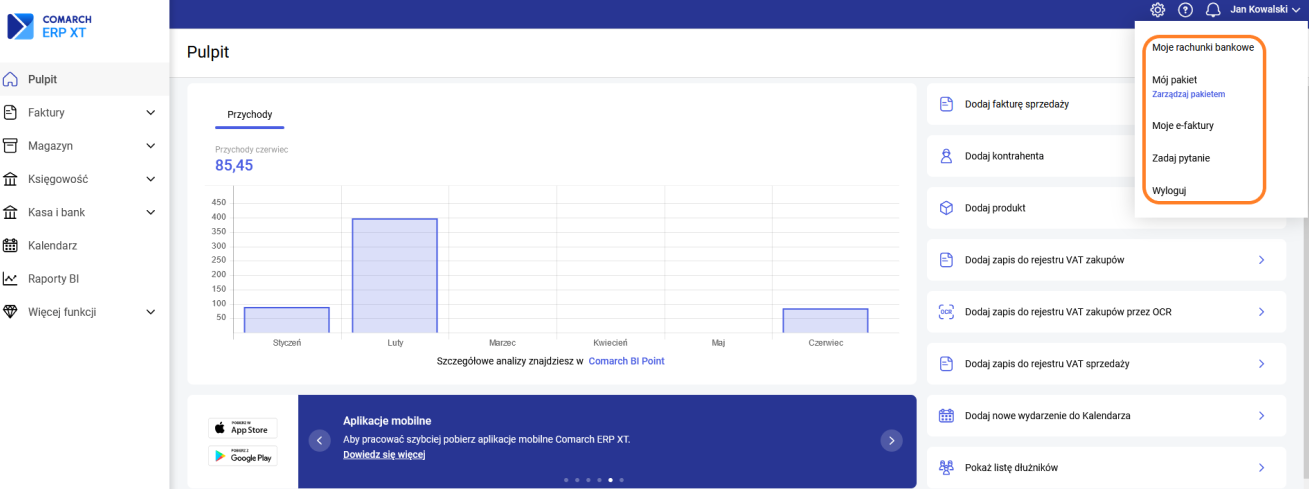Click Dowiedz się więcej link in banner
The image size is (1309, 489).
384,455
